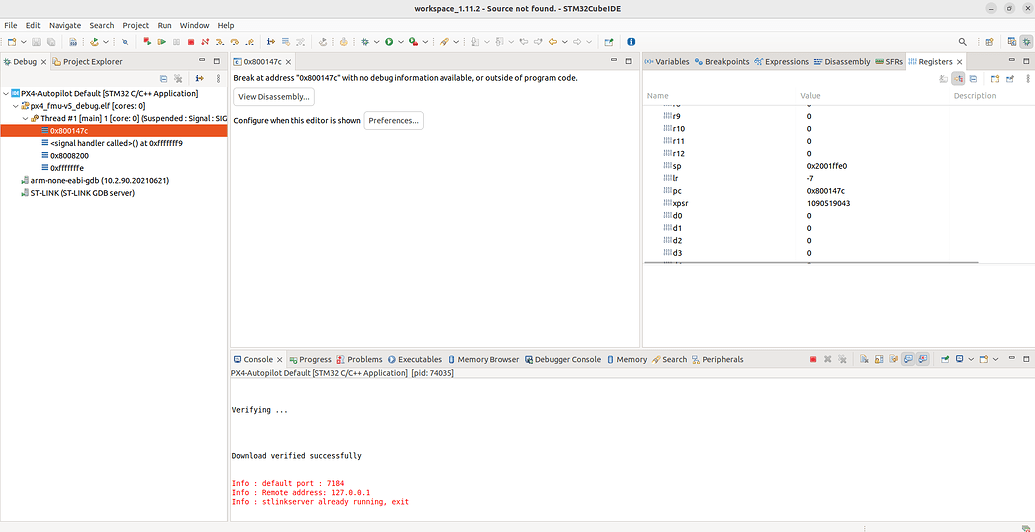
Task: Switch to the Project Explorer tab
Action: click(87, 61)
